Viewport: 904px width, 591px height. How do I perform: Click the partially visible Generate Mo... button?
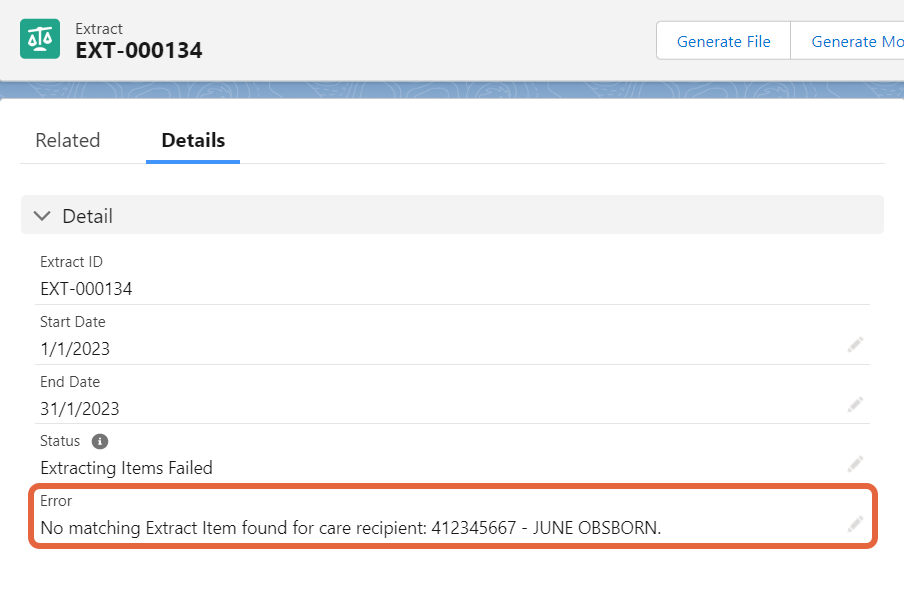(x=848, y=41)
